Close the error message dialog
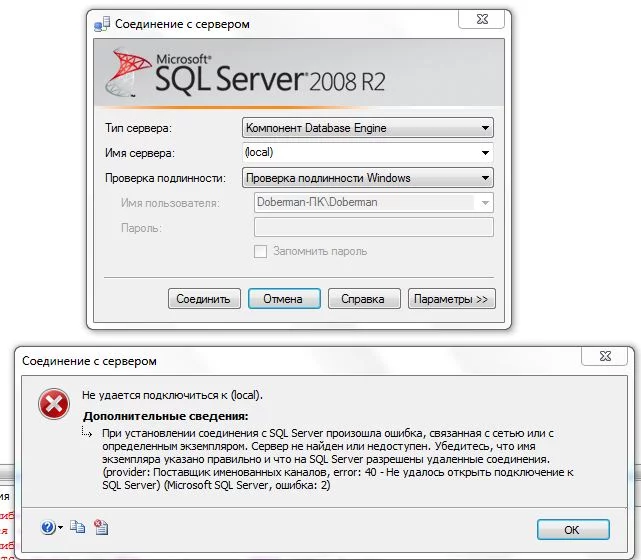Image resolution: width=641 pixels, height=560 pixels. click(x=604, y=356)
